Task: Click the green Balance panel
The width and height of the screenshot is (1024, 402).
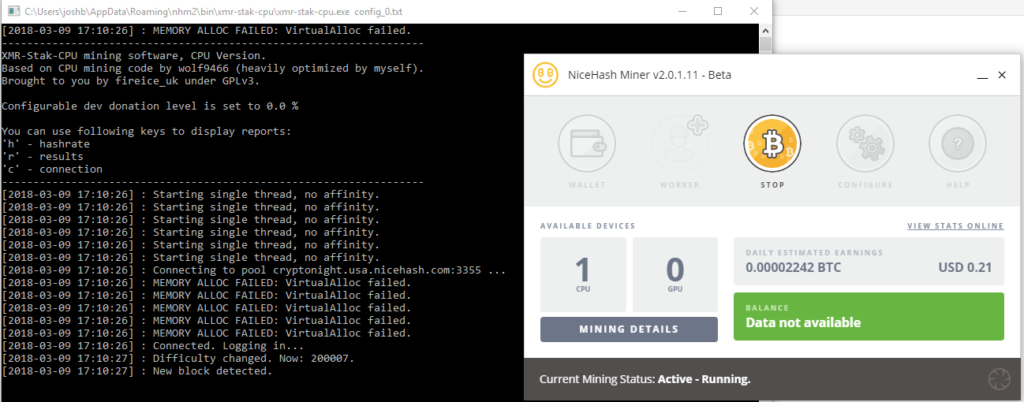Action: [869, 317]
